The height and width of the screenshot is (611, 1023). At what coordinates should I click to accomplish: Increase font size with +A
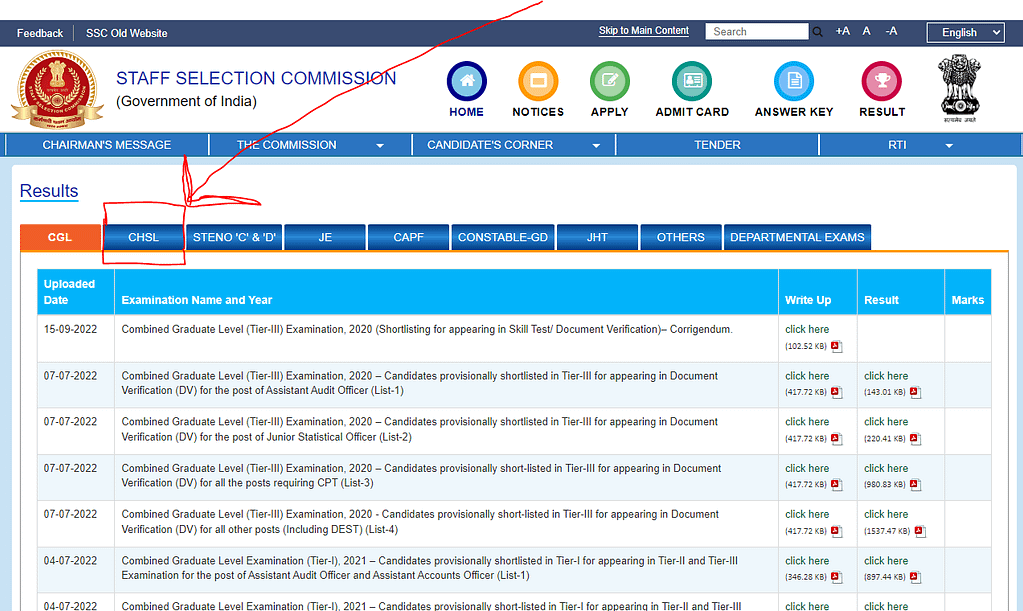point(842,31)
